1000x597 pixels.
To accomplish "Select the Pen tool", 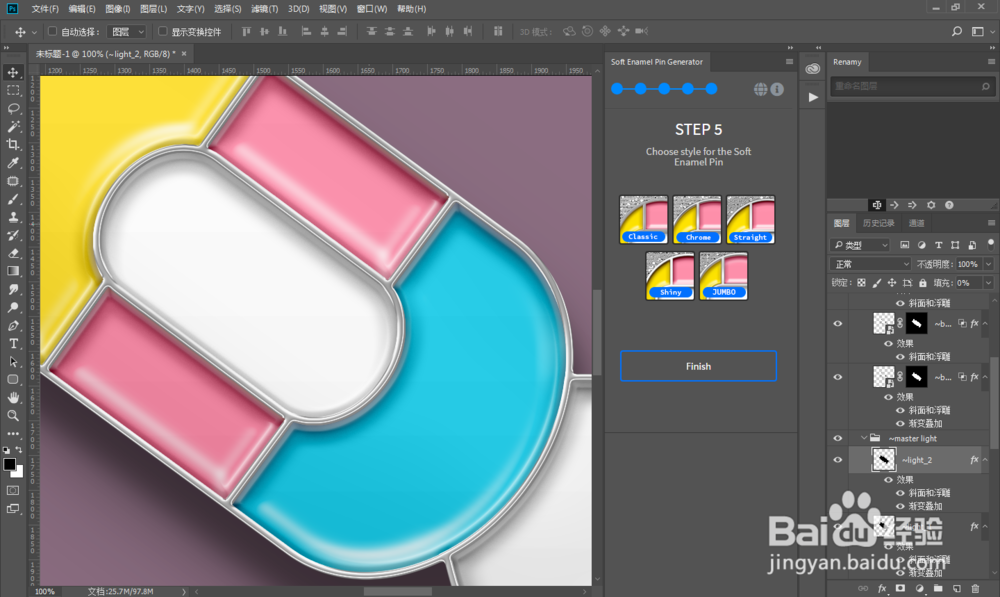I will coord(13,325).
